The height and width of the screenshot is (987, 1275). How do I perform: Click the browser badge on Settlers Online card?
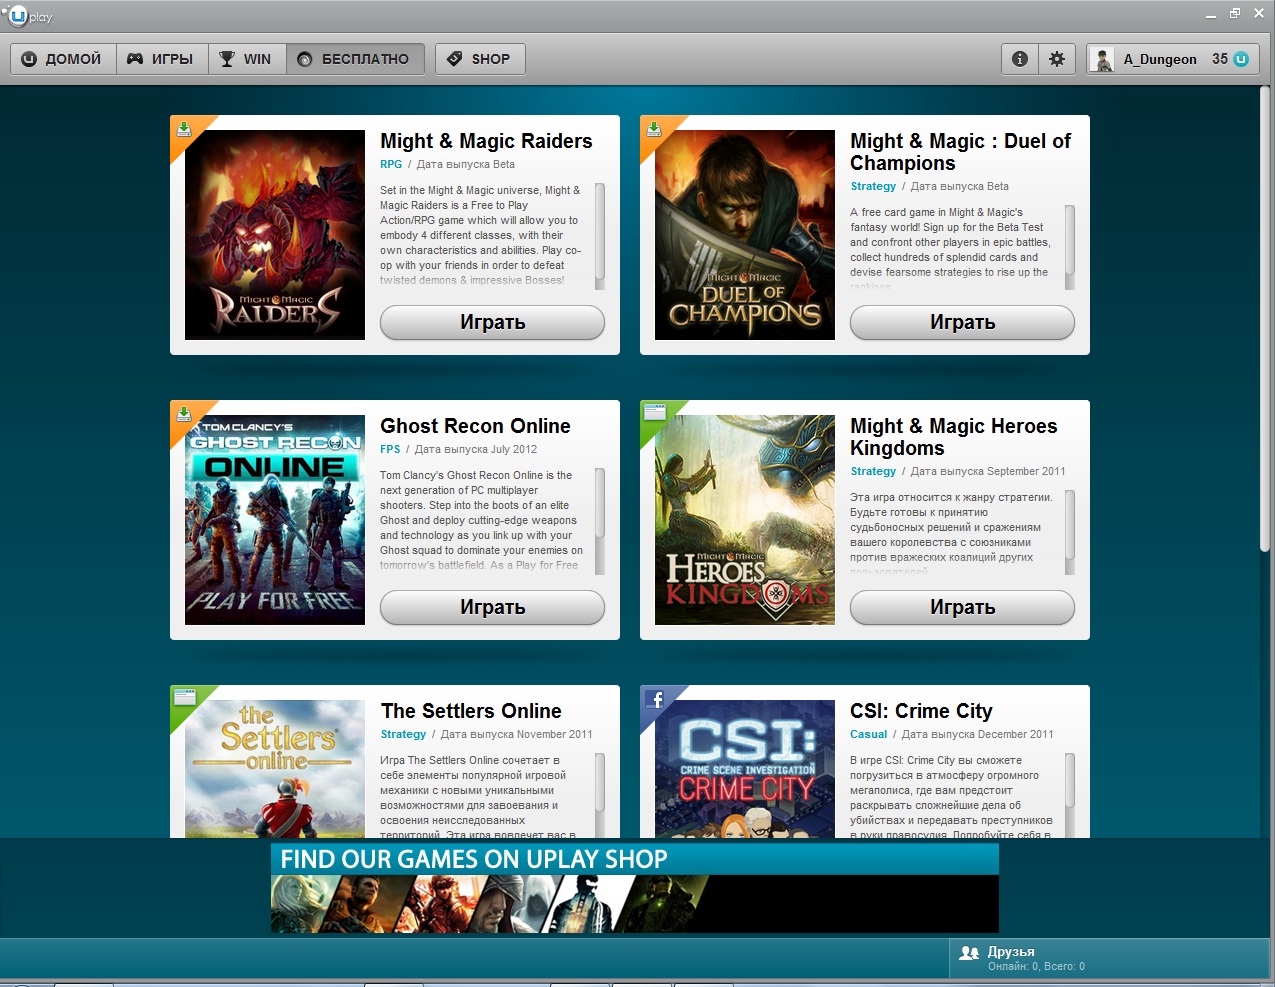click(185, 697)
